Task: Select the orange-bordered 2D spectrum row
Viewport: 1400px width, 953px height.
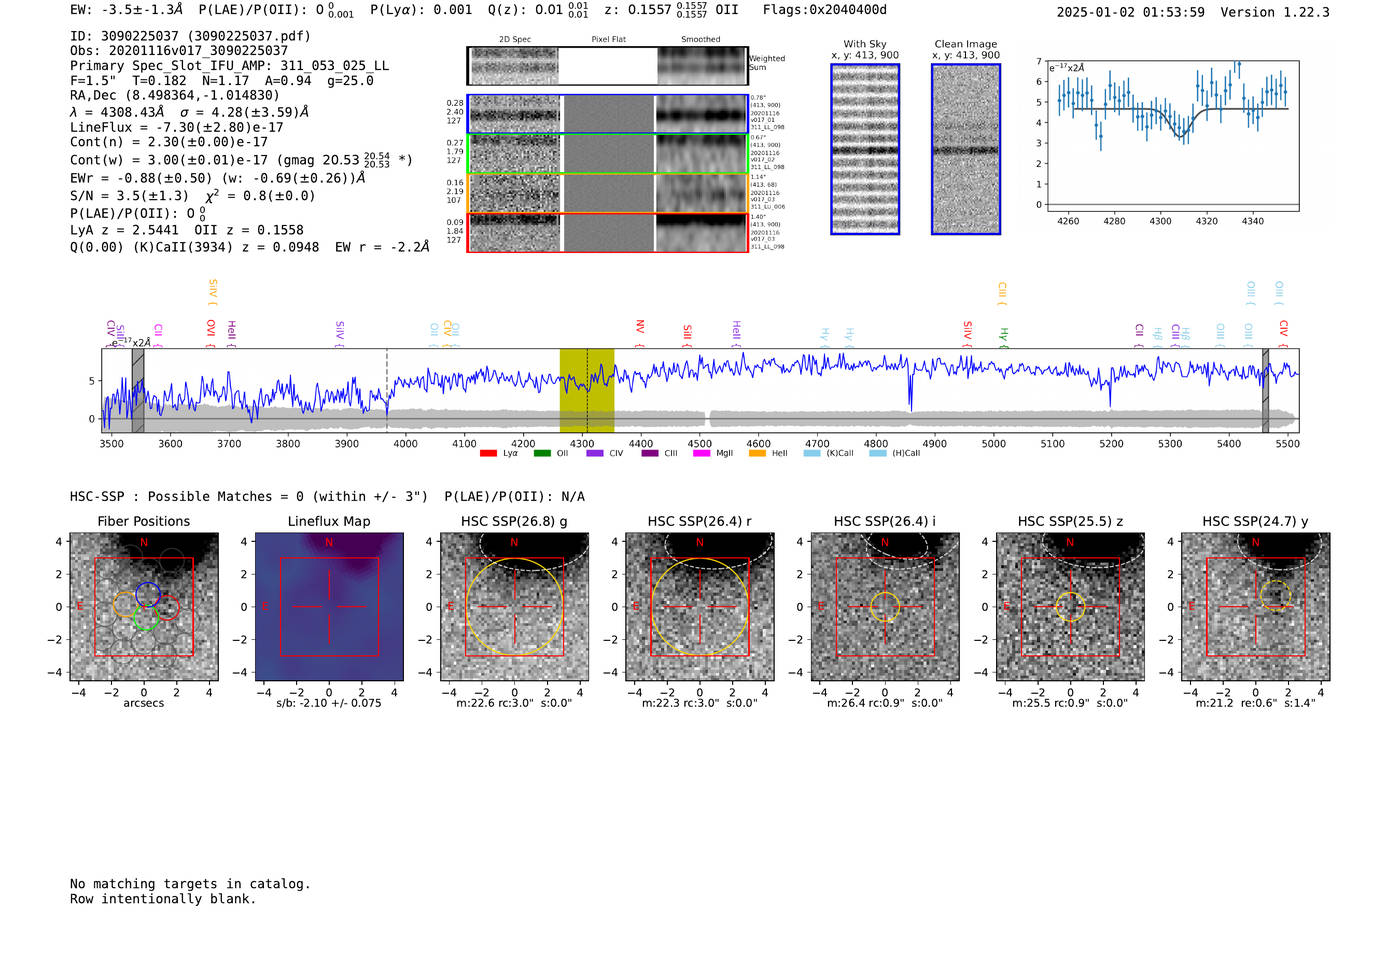Action: [x=608, y=193]
